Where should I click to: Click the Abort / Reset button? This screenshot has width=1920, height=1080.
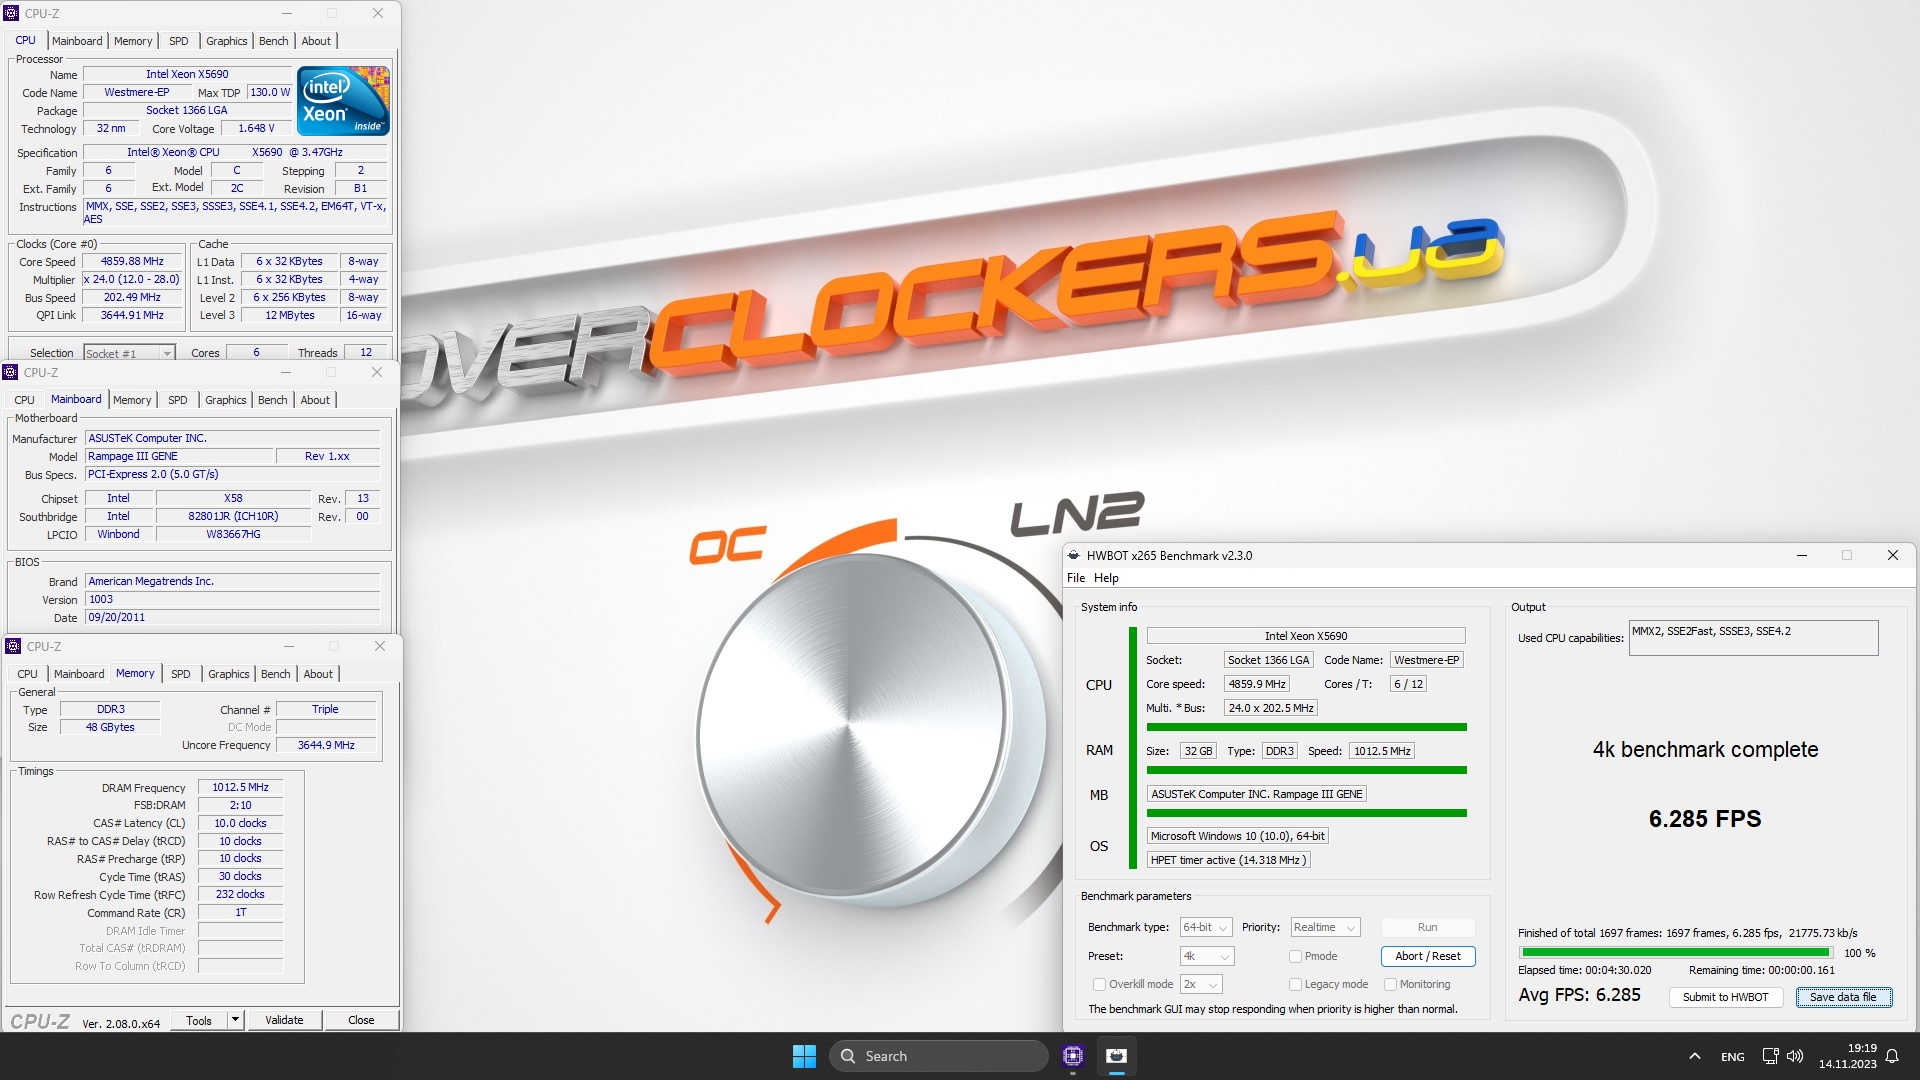[1427, 956]
